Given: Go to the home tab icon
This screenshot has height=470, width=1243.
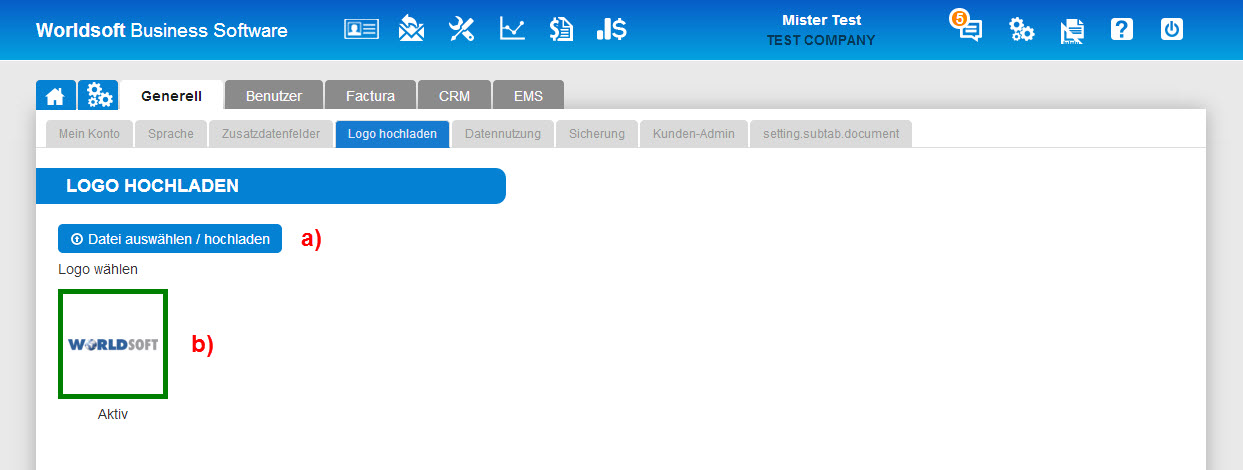Looking at the screenshot, I should click(56, 96).
